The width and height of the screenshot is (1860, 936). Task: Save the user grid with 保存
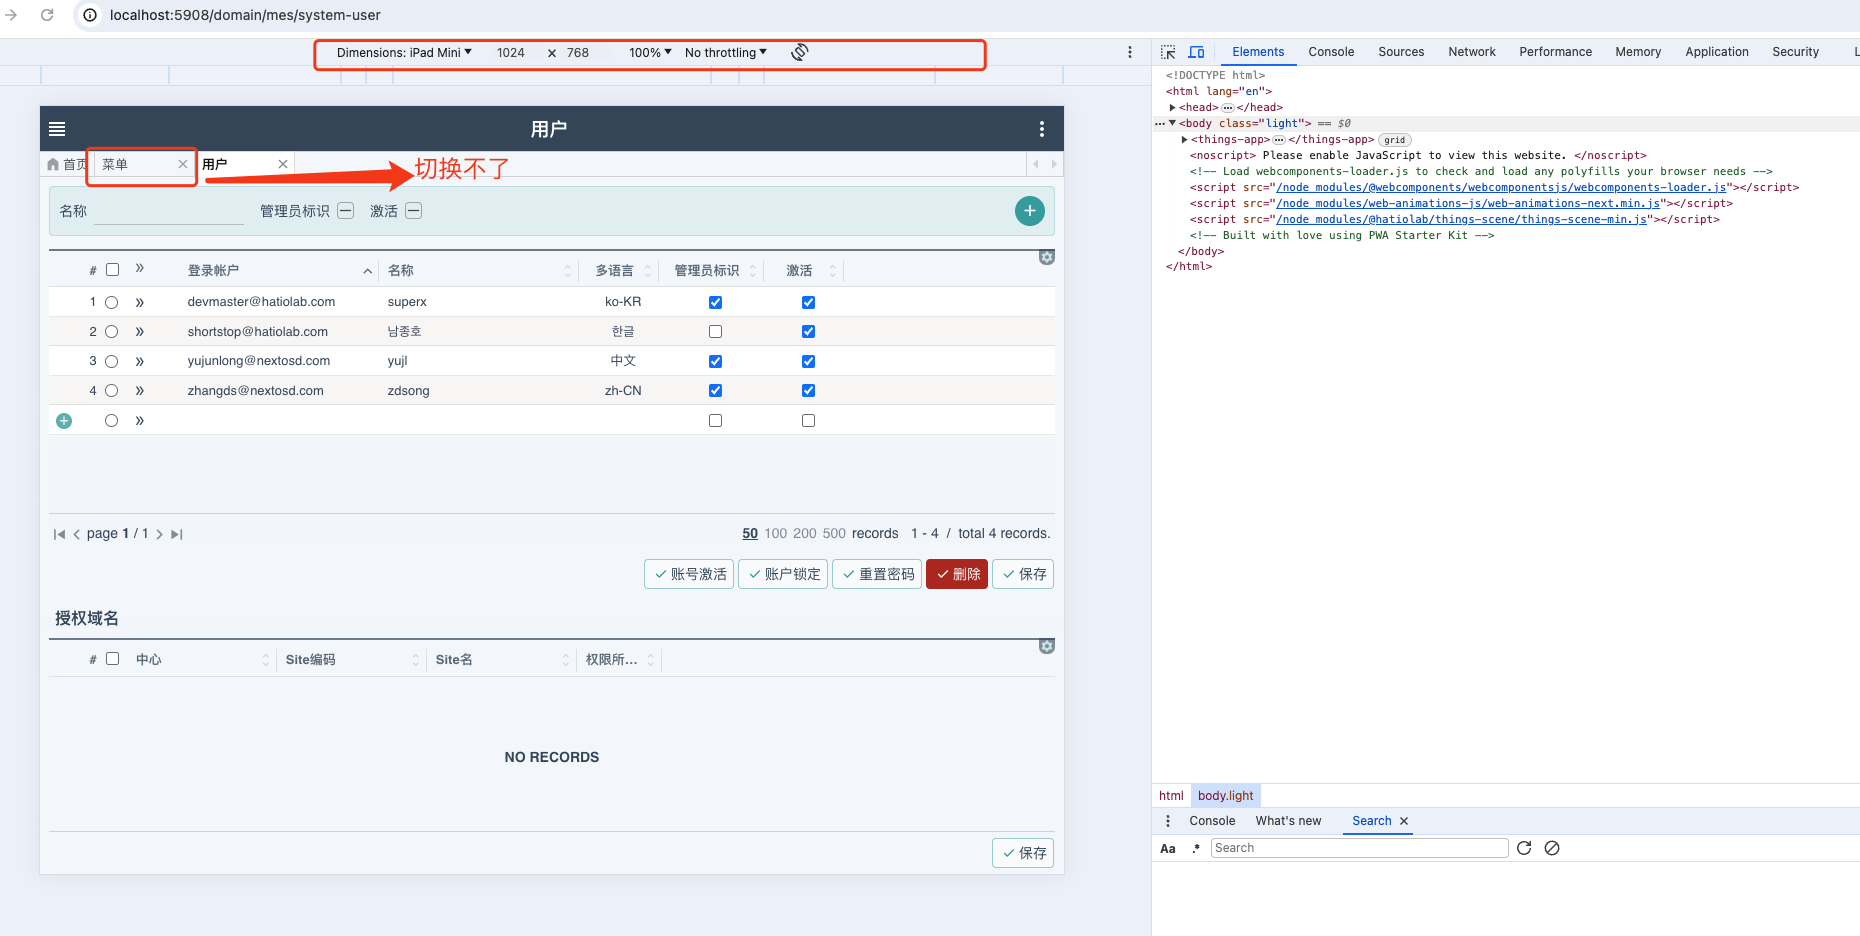1023,574
